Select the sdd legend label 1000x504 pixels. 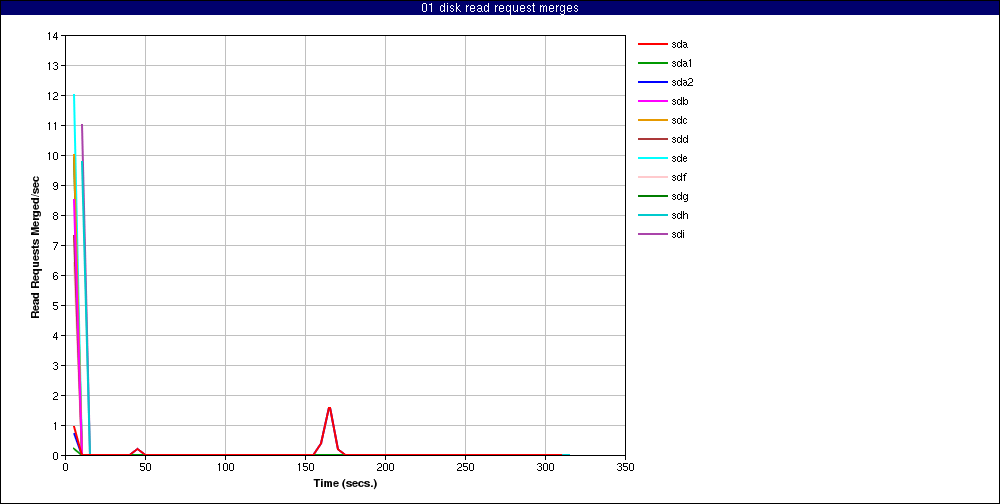(680, 139)
